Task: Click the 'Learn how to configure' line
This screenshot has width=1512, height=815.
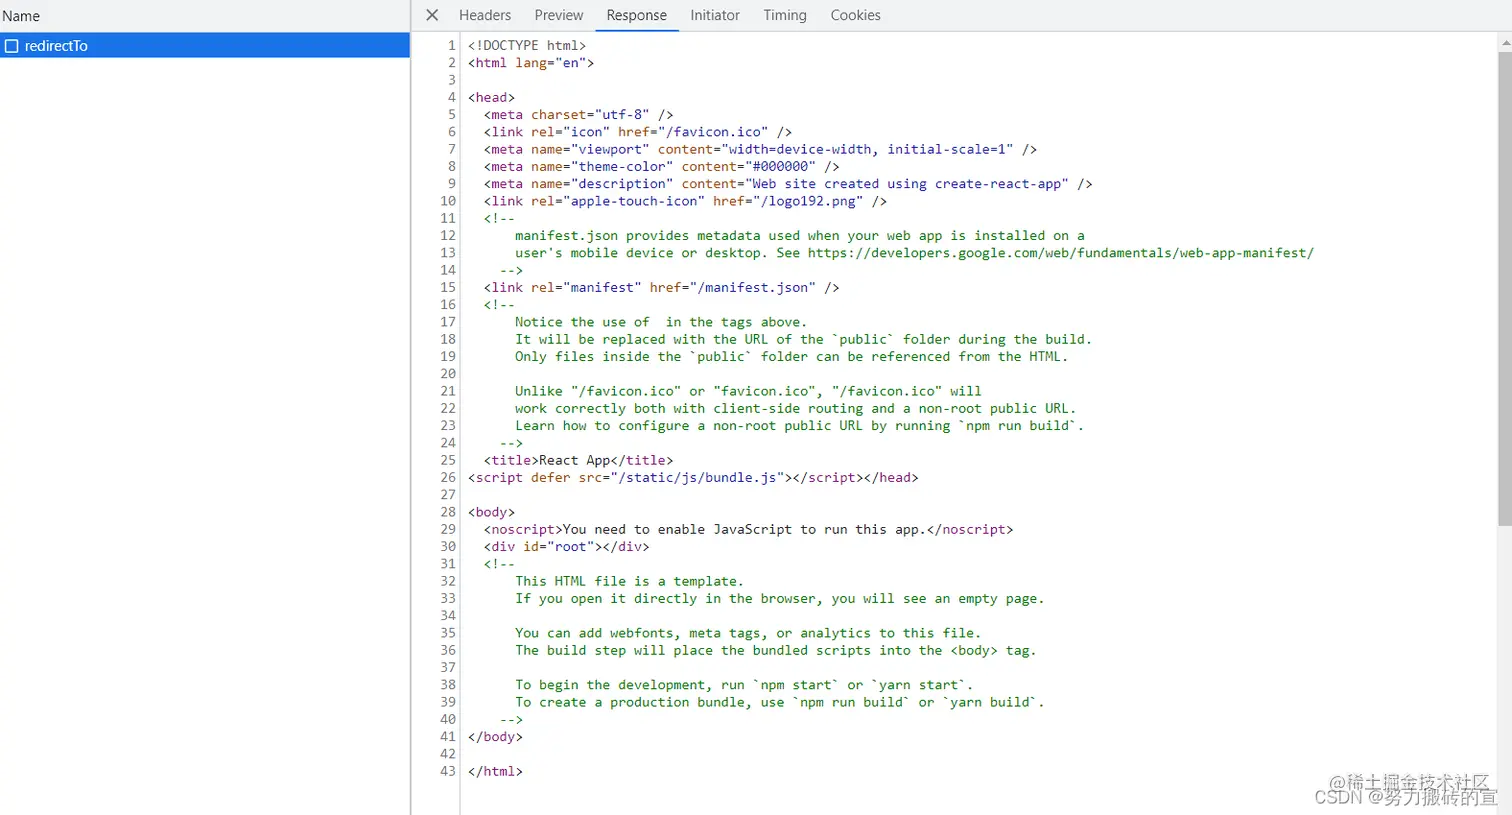Action: pos(800,425)
